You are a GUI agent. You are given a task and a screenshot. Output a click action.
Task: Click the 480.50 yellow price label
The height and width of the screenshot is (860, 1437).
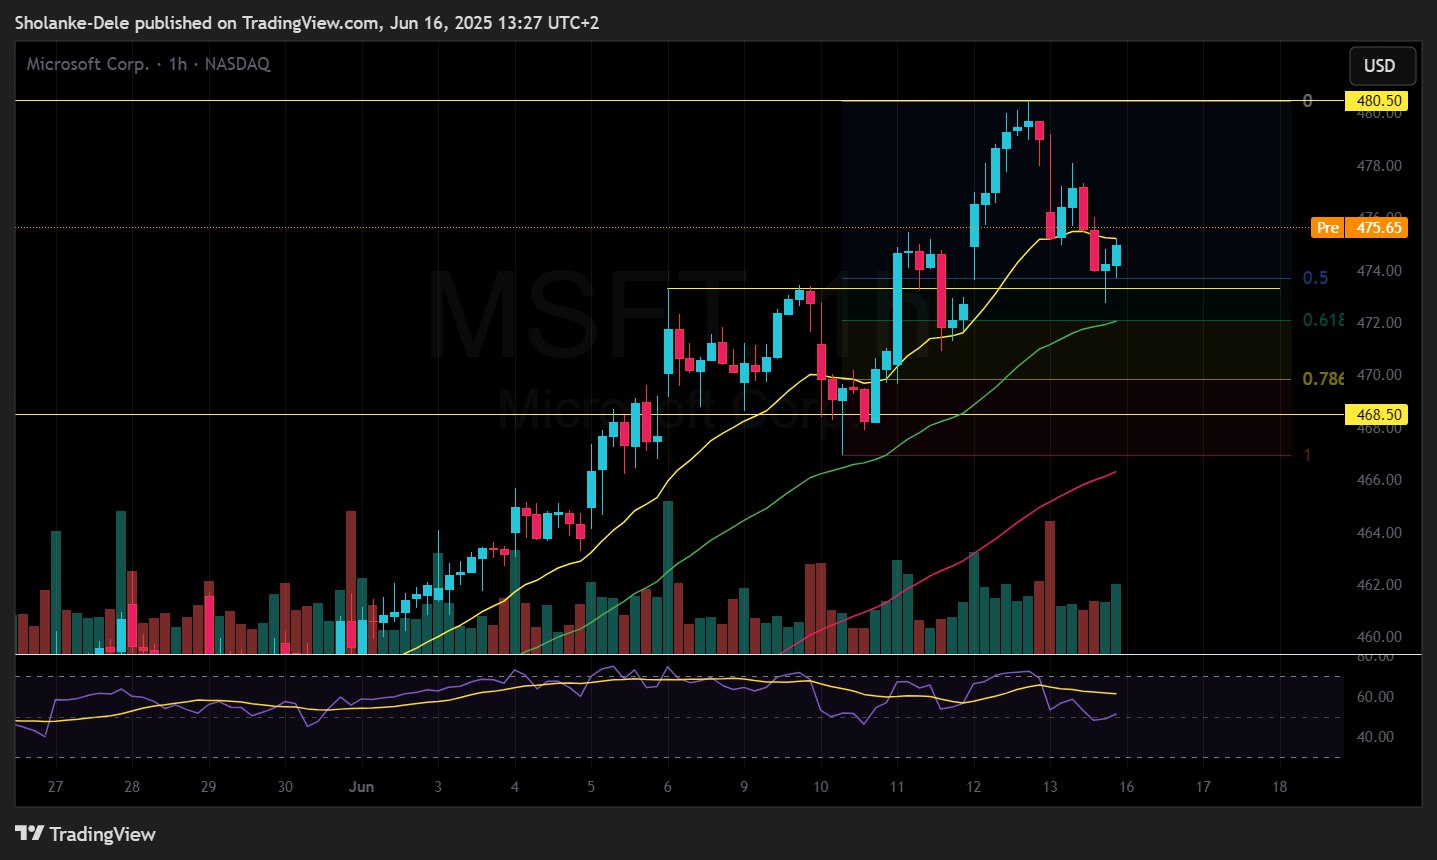pos(1377,101)
